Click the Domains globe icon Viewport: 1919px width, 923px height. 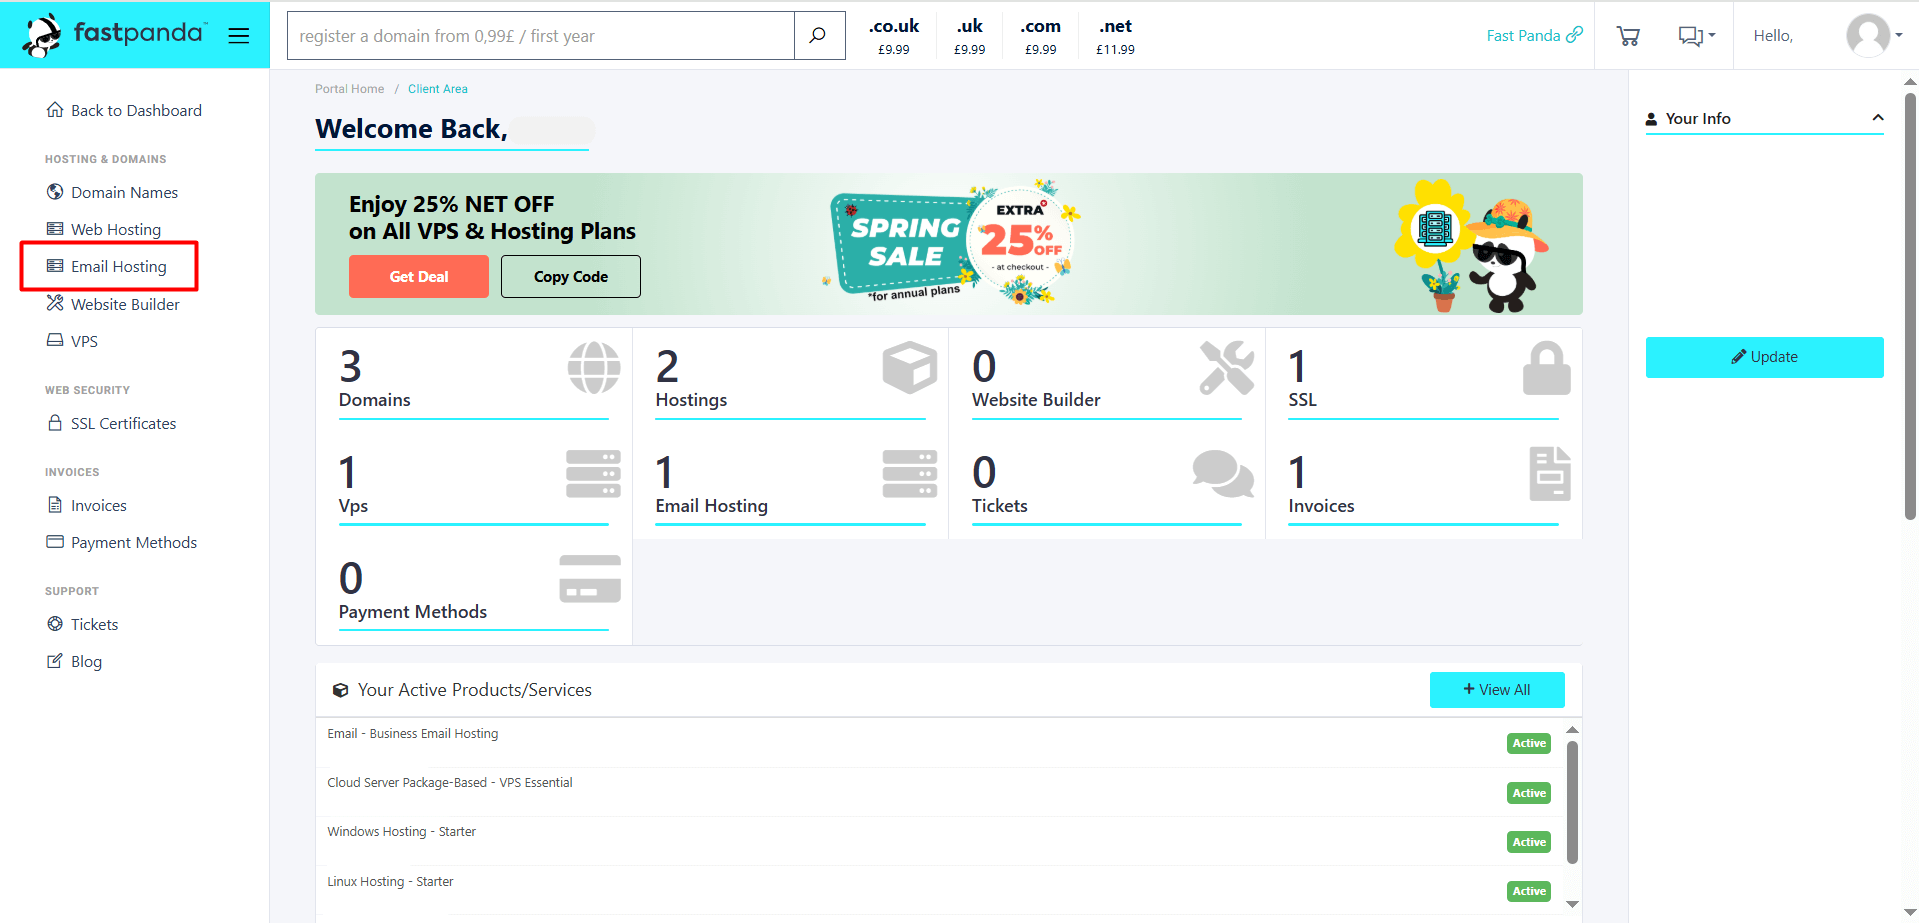click(x=594, y=367)
